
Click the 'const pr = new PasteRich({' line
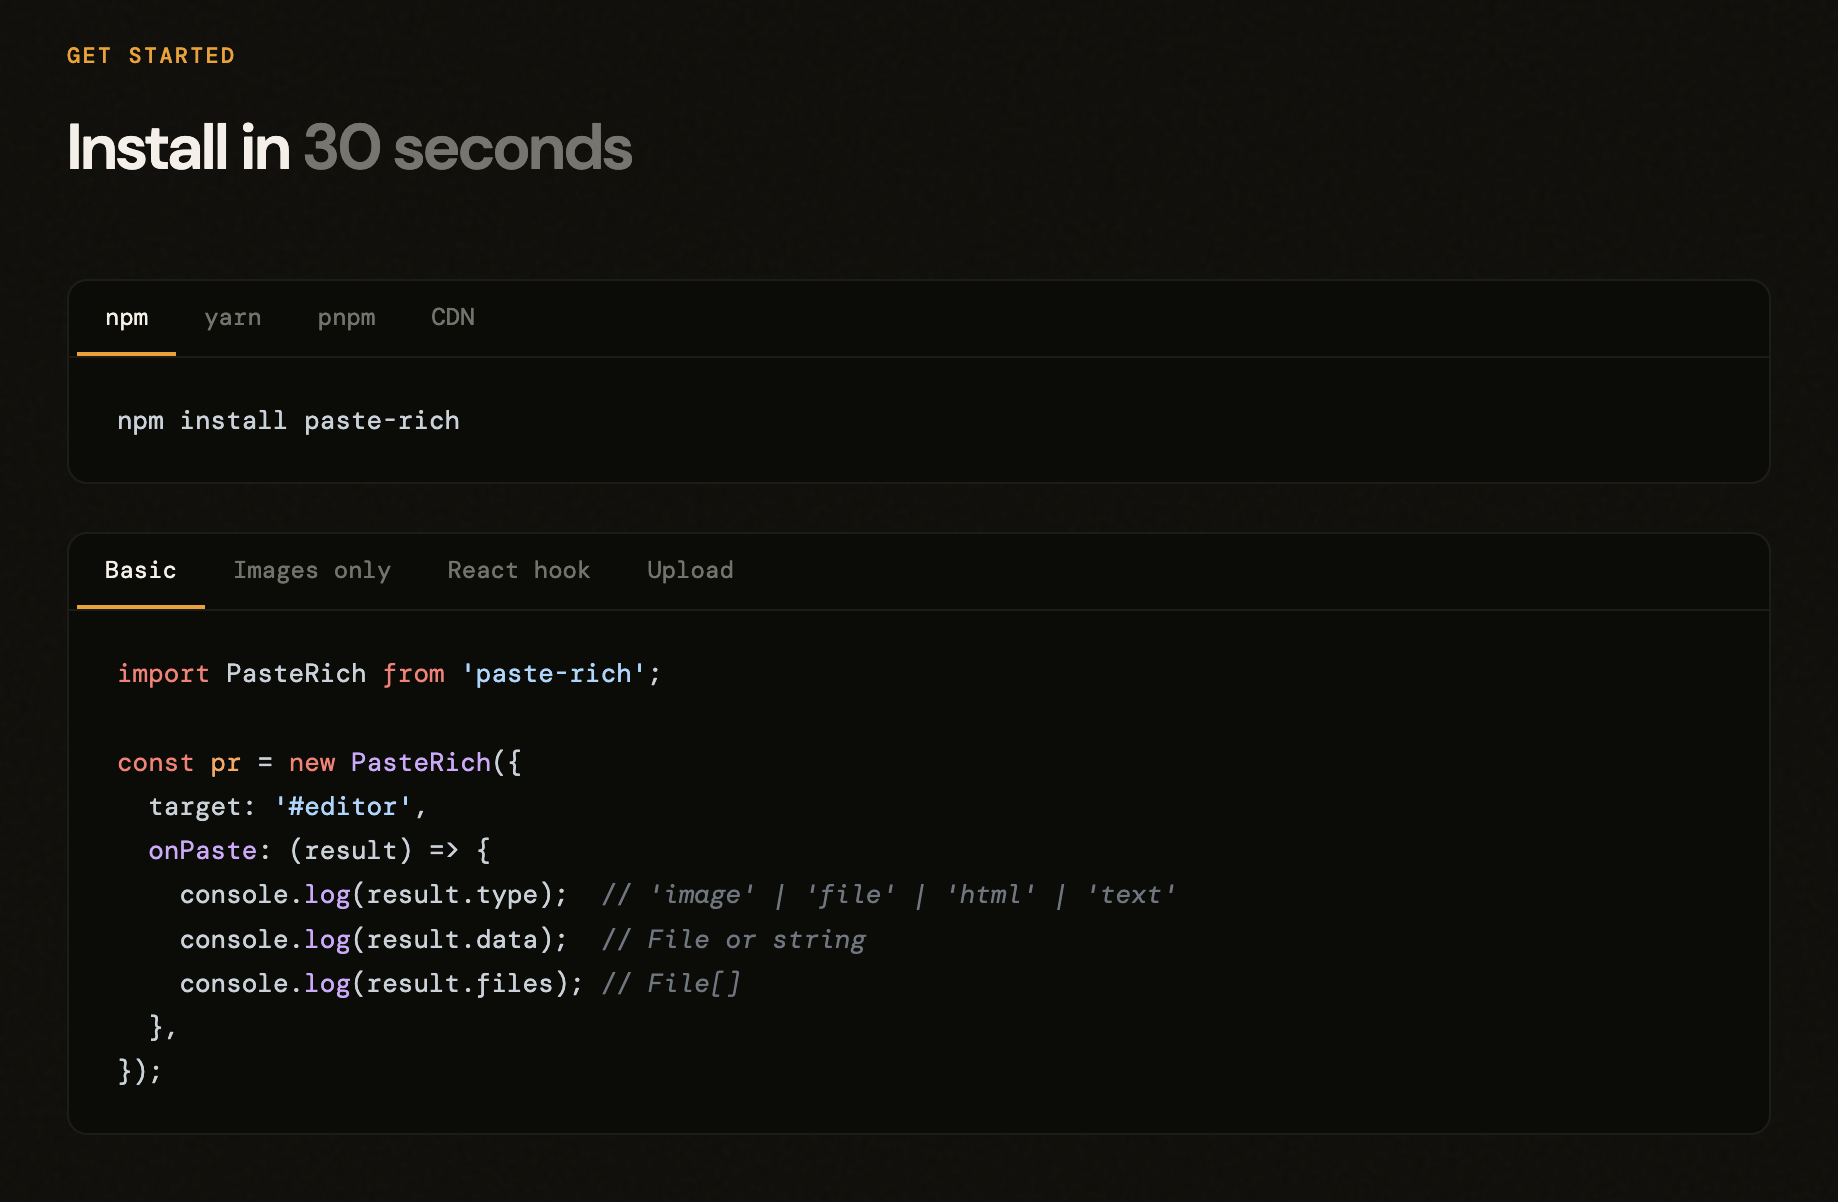[x=319, y=763]
